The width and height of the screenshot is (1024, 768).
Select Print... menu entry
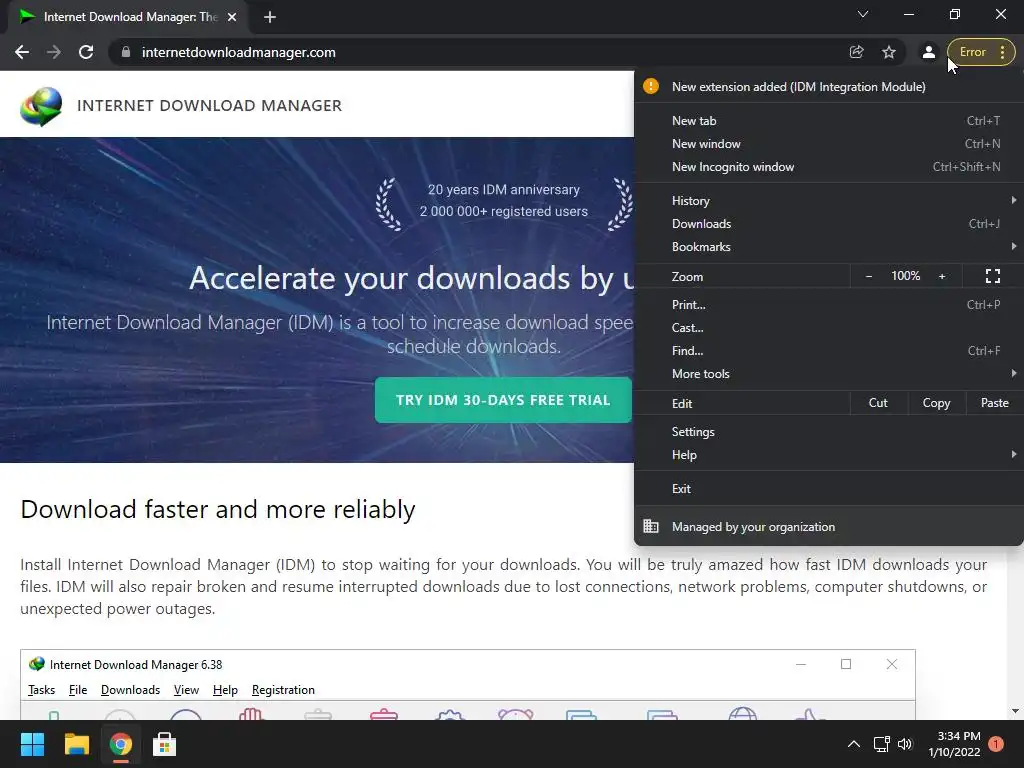pyautogui.click(x=829, y=304)
